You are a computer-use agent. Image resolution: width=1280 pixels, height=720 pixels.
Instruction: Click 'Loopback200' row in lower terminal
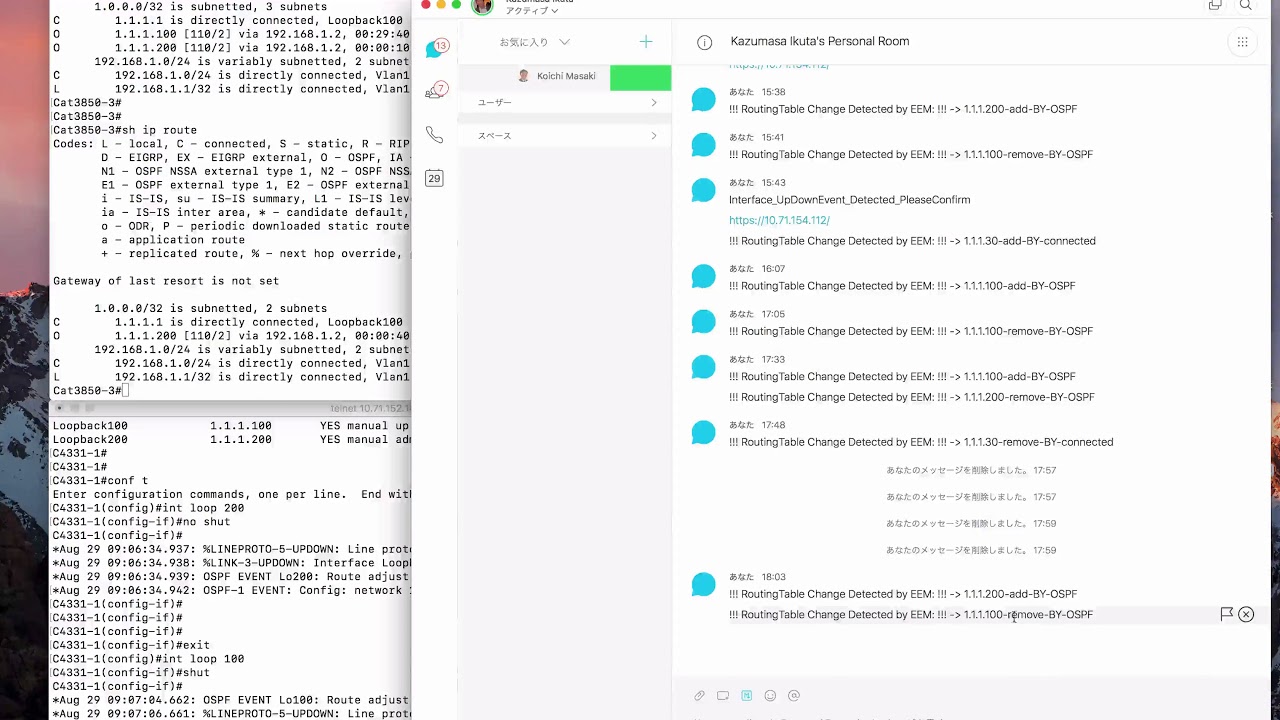231,440
